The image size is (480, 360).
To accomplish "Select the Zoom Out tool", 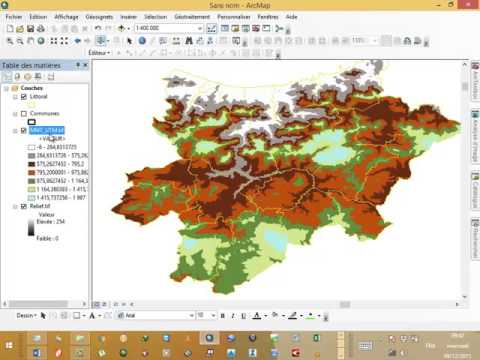I will click(x=20, y=41).
